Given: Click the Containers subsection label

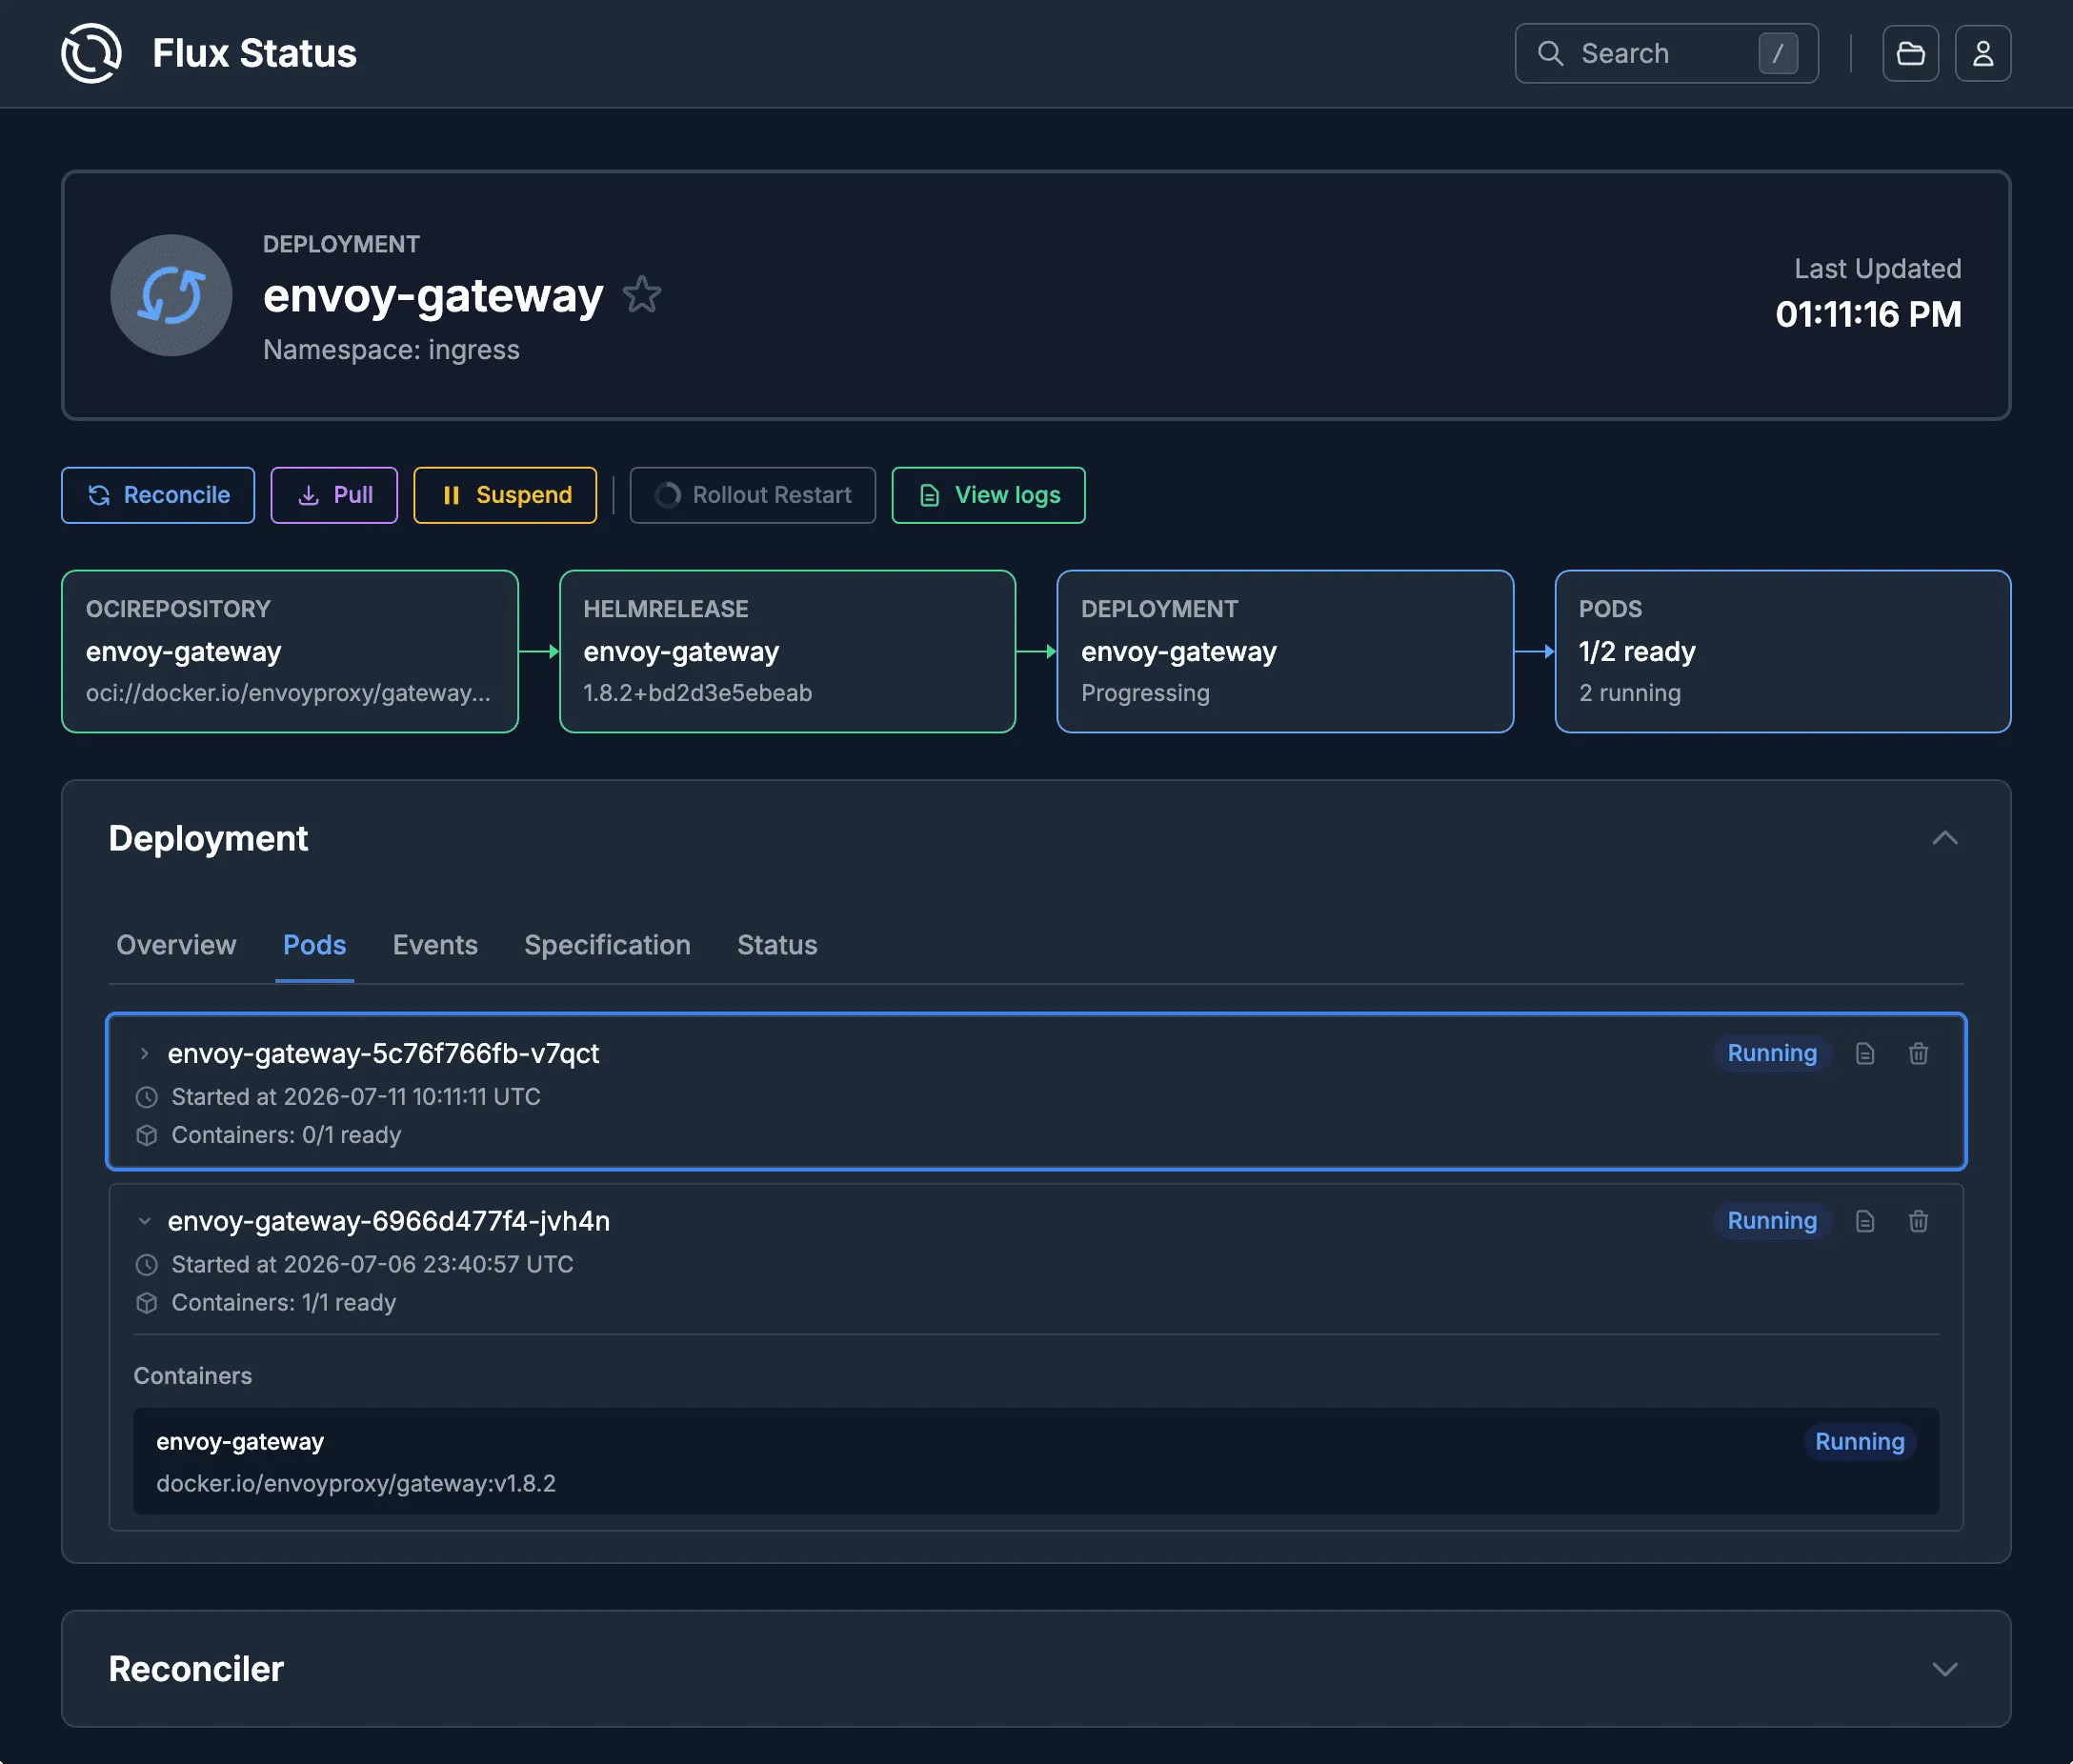Looking at the screenshot, I should 192,1376.
